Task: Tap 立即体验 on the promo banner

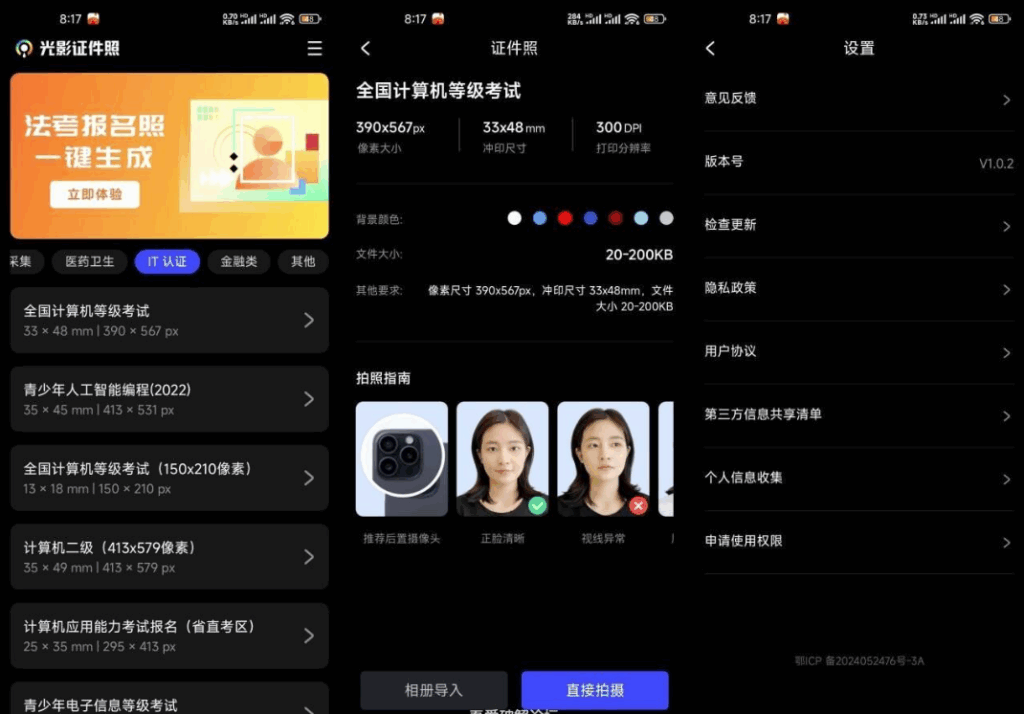Action: point(94,195)
